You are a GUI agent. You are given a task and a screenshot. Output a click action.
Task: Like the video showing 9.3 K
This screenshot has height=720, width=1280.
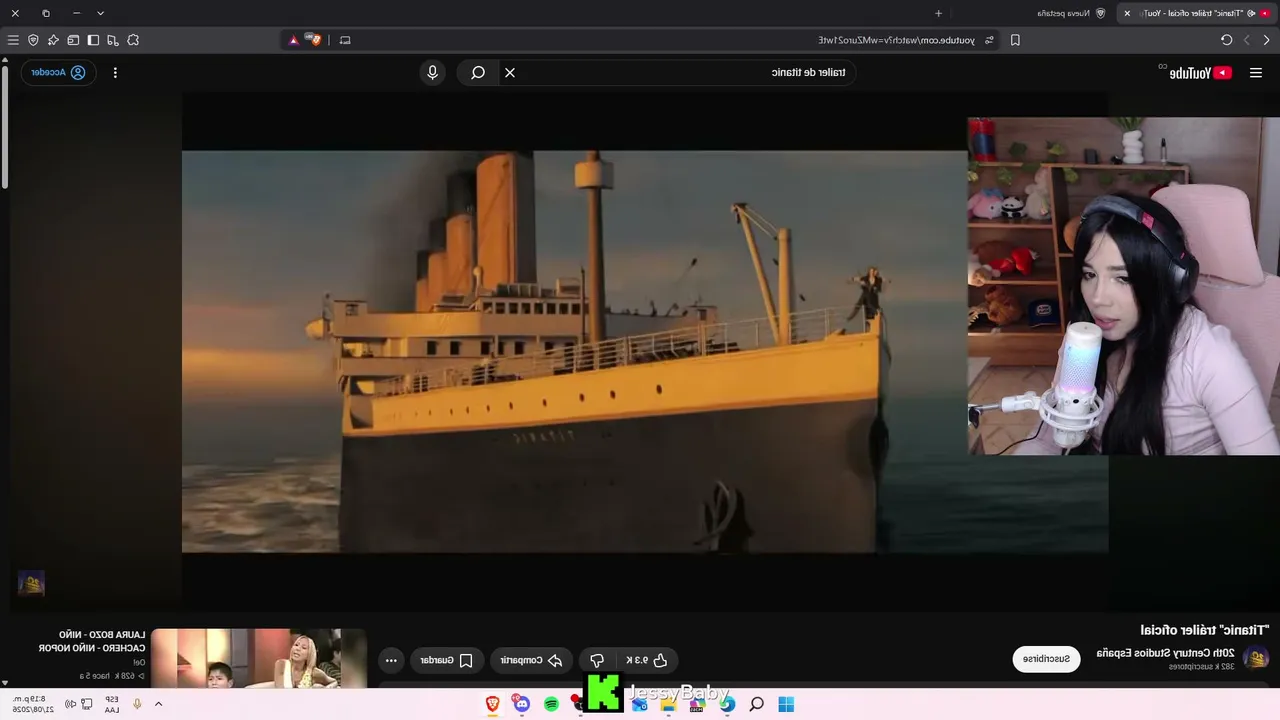[648, 660]
